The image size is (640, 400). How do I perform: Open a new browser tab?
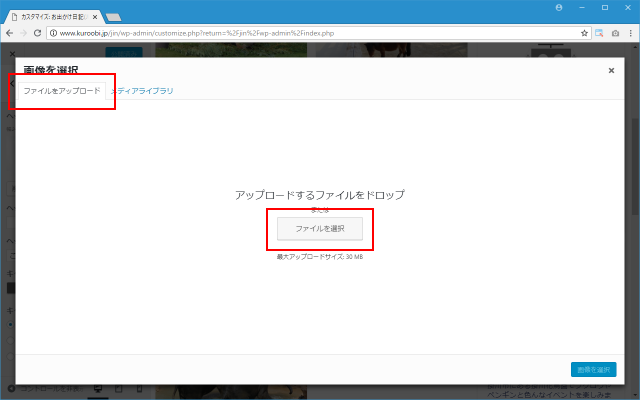click(113, 17)
